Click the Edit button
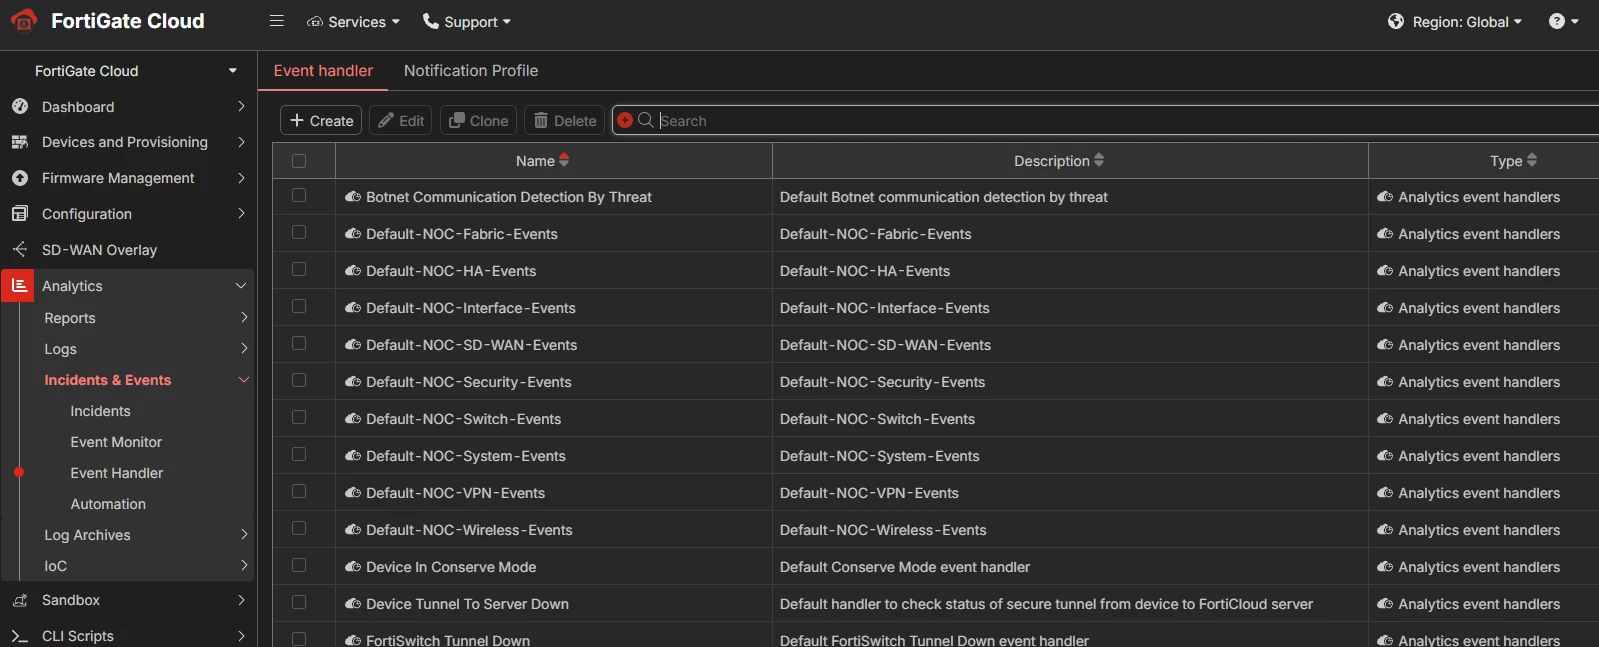 (x=401, y=120)
